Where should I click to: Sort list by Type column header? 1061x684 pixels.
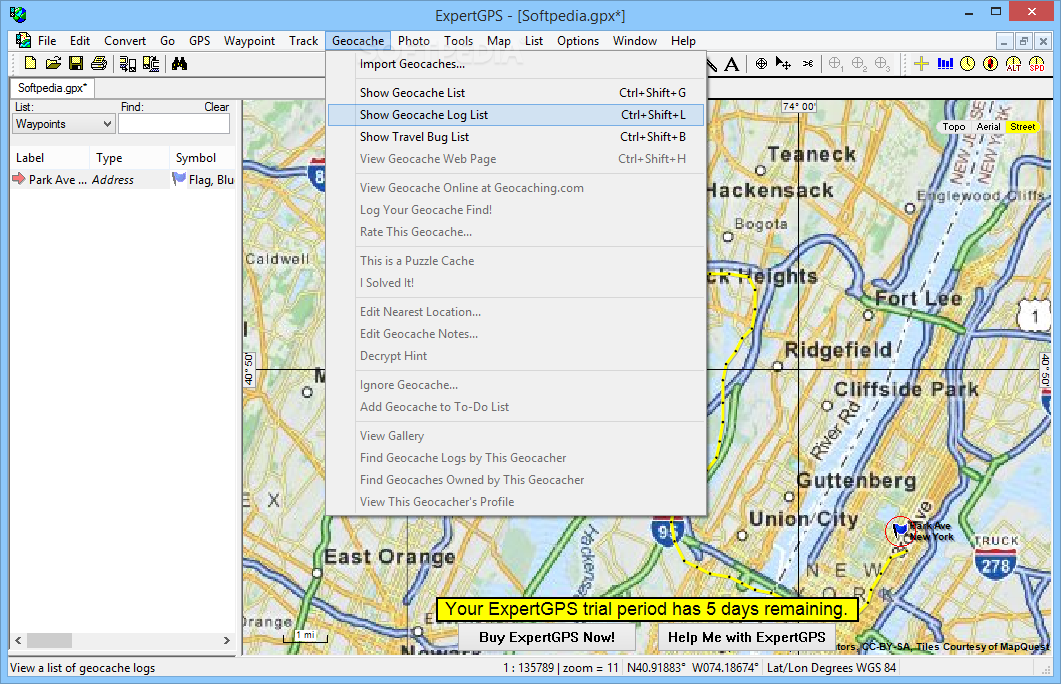(x=129, y=158)
